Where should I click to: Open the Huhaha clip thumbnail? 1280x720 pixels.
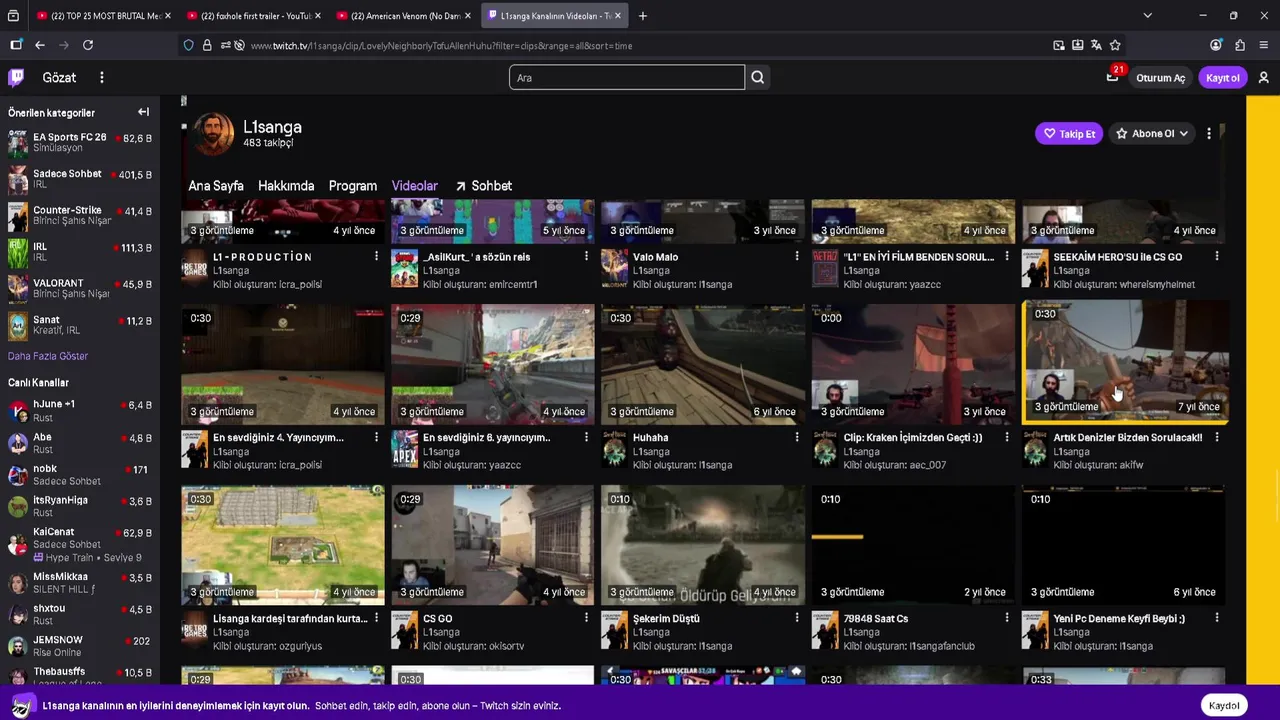pyautogui.click(x=702, y=364)
